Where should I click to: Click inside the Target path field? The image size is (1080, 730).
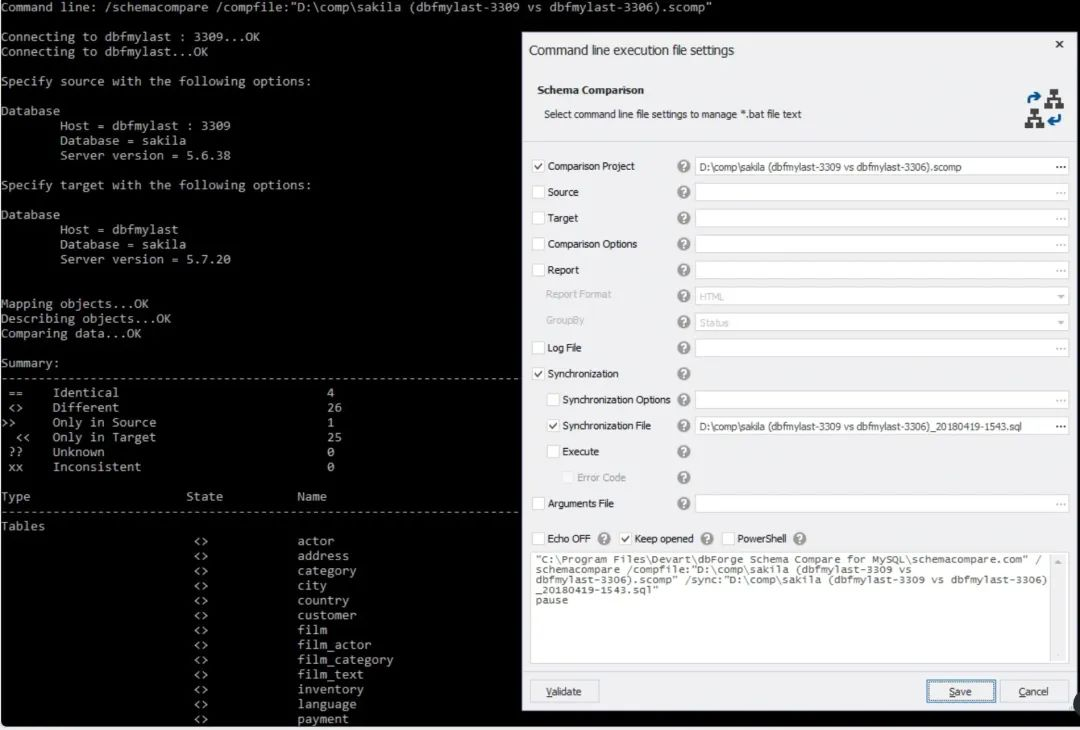[870, 218]
